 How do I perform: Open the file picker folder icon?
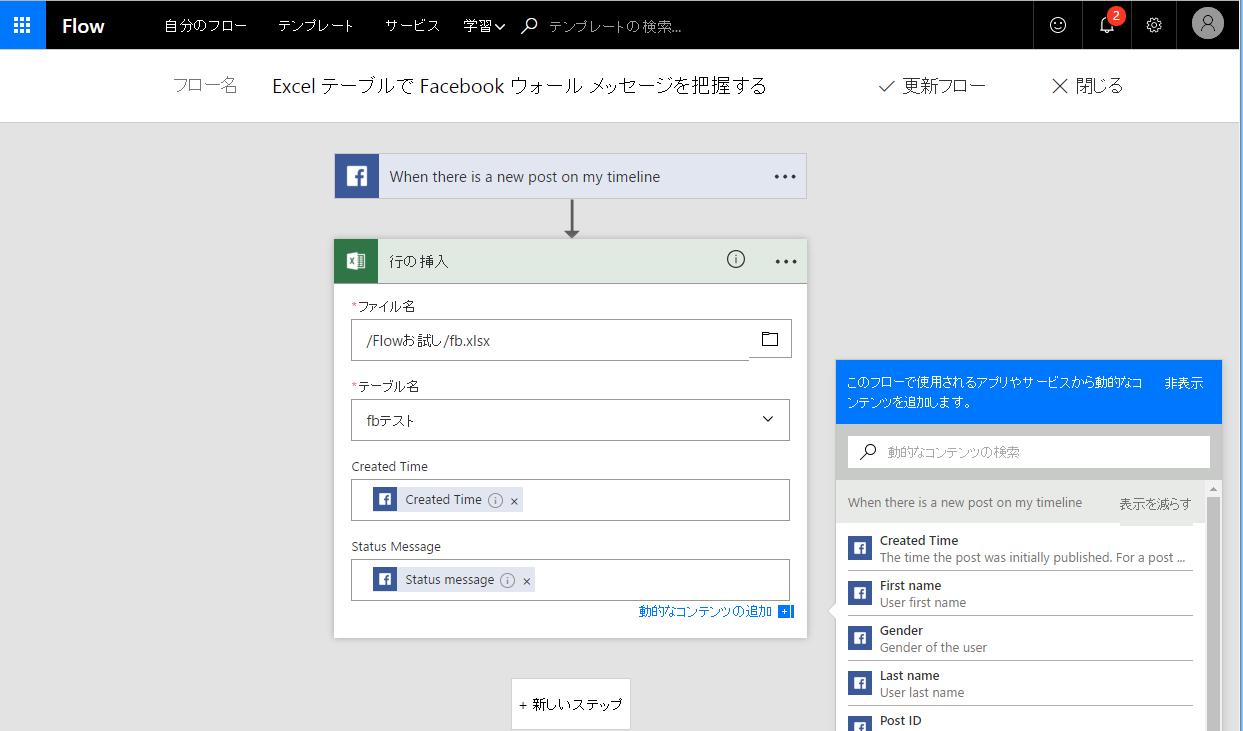[x=770, y=339]
